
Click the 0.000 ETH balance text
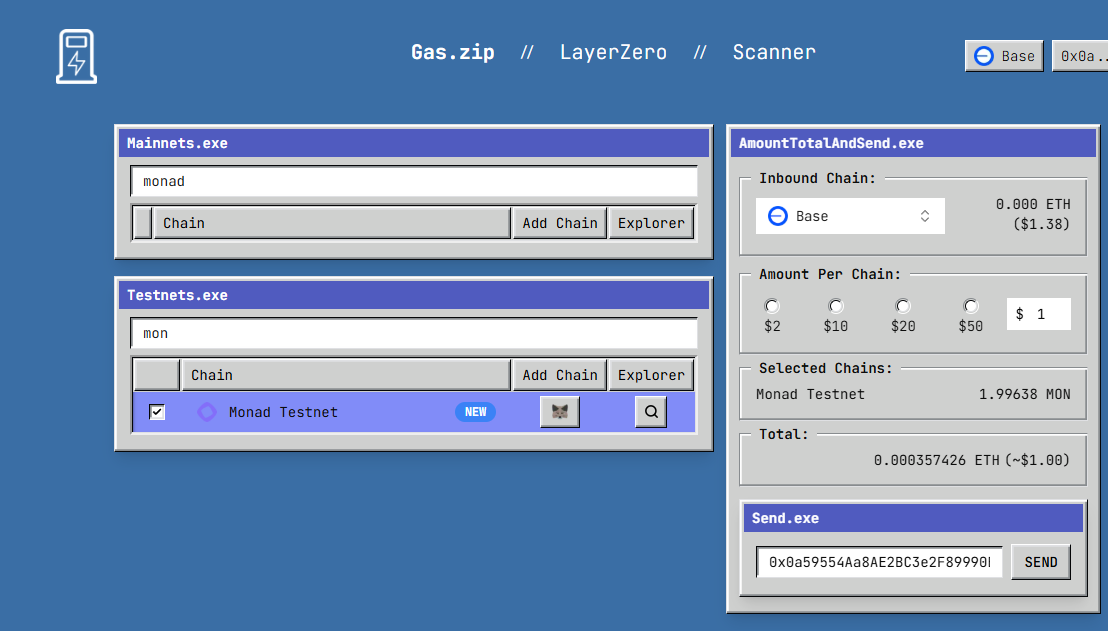pyautogui.click(x=1033, y=204)
